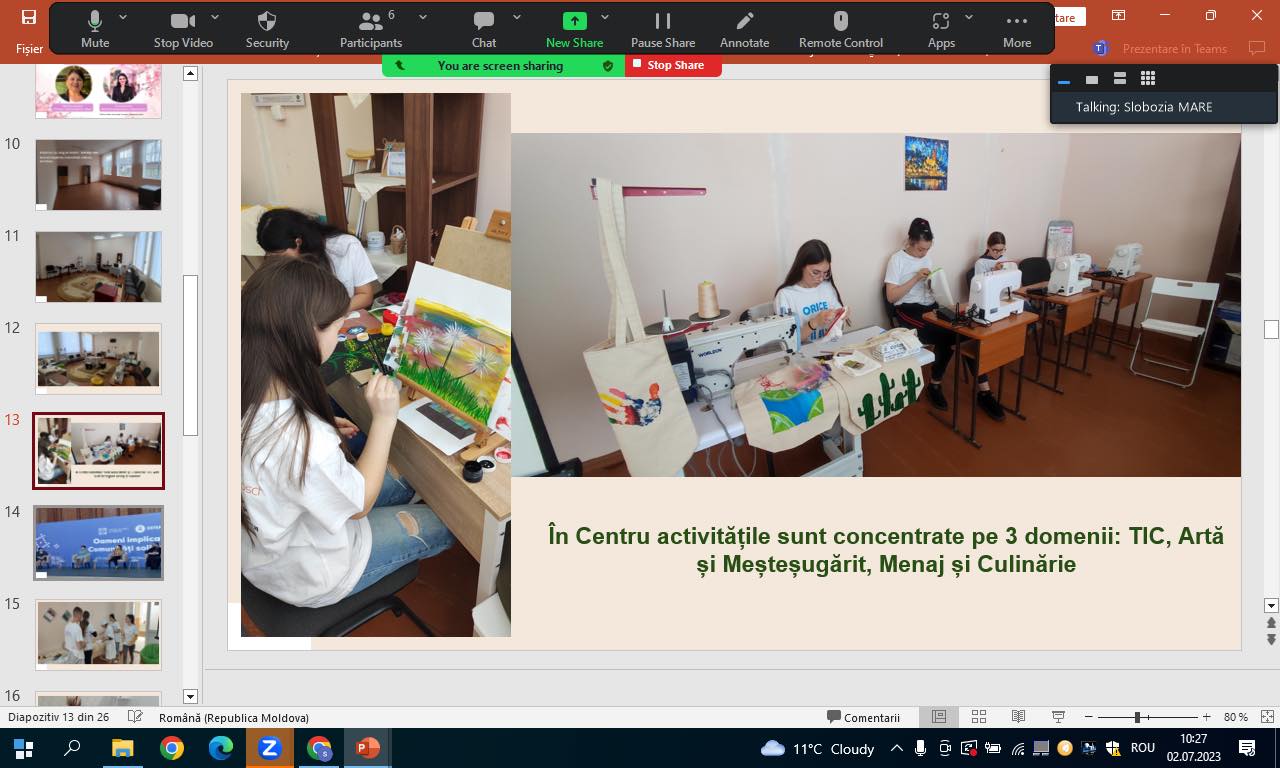Open the Fișier menu

pyautogui.click(x=29, y=48)
